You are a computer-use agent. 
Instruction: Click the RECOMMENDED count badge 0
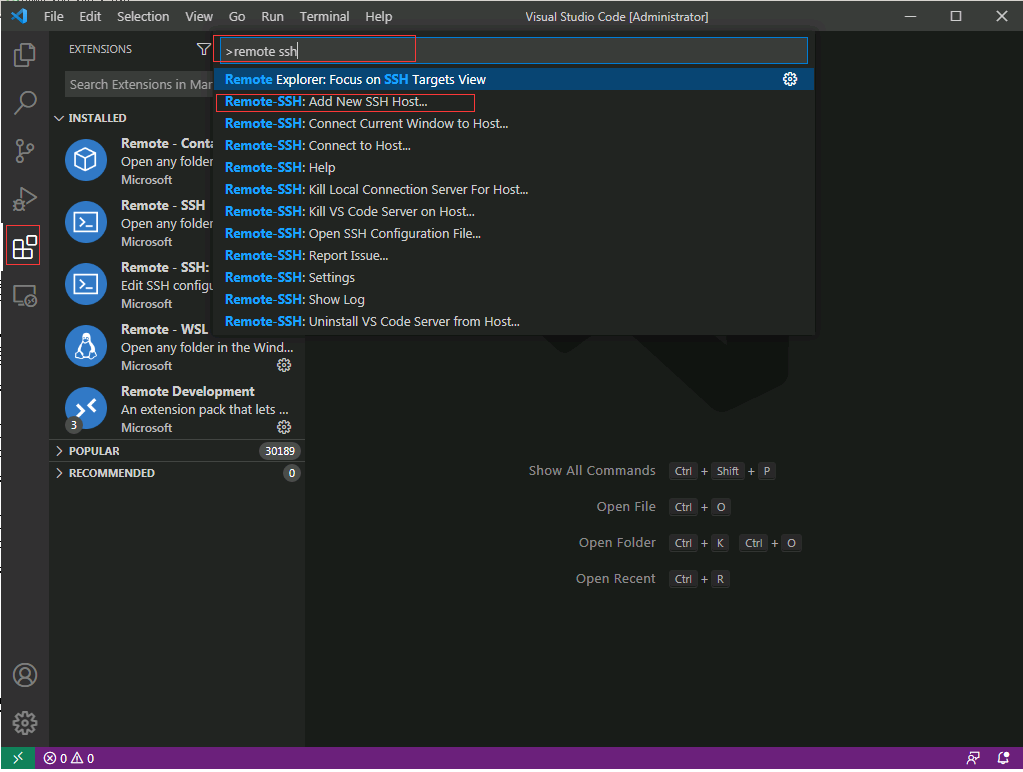point(292,473)
